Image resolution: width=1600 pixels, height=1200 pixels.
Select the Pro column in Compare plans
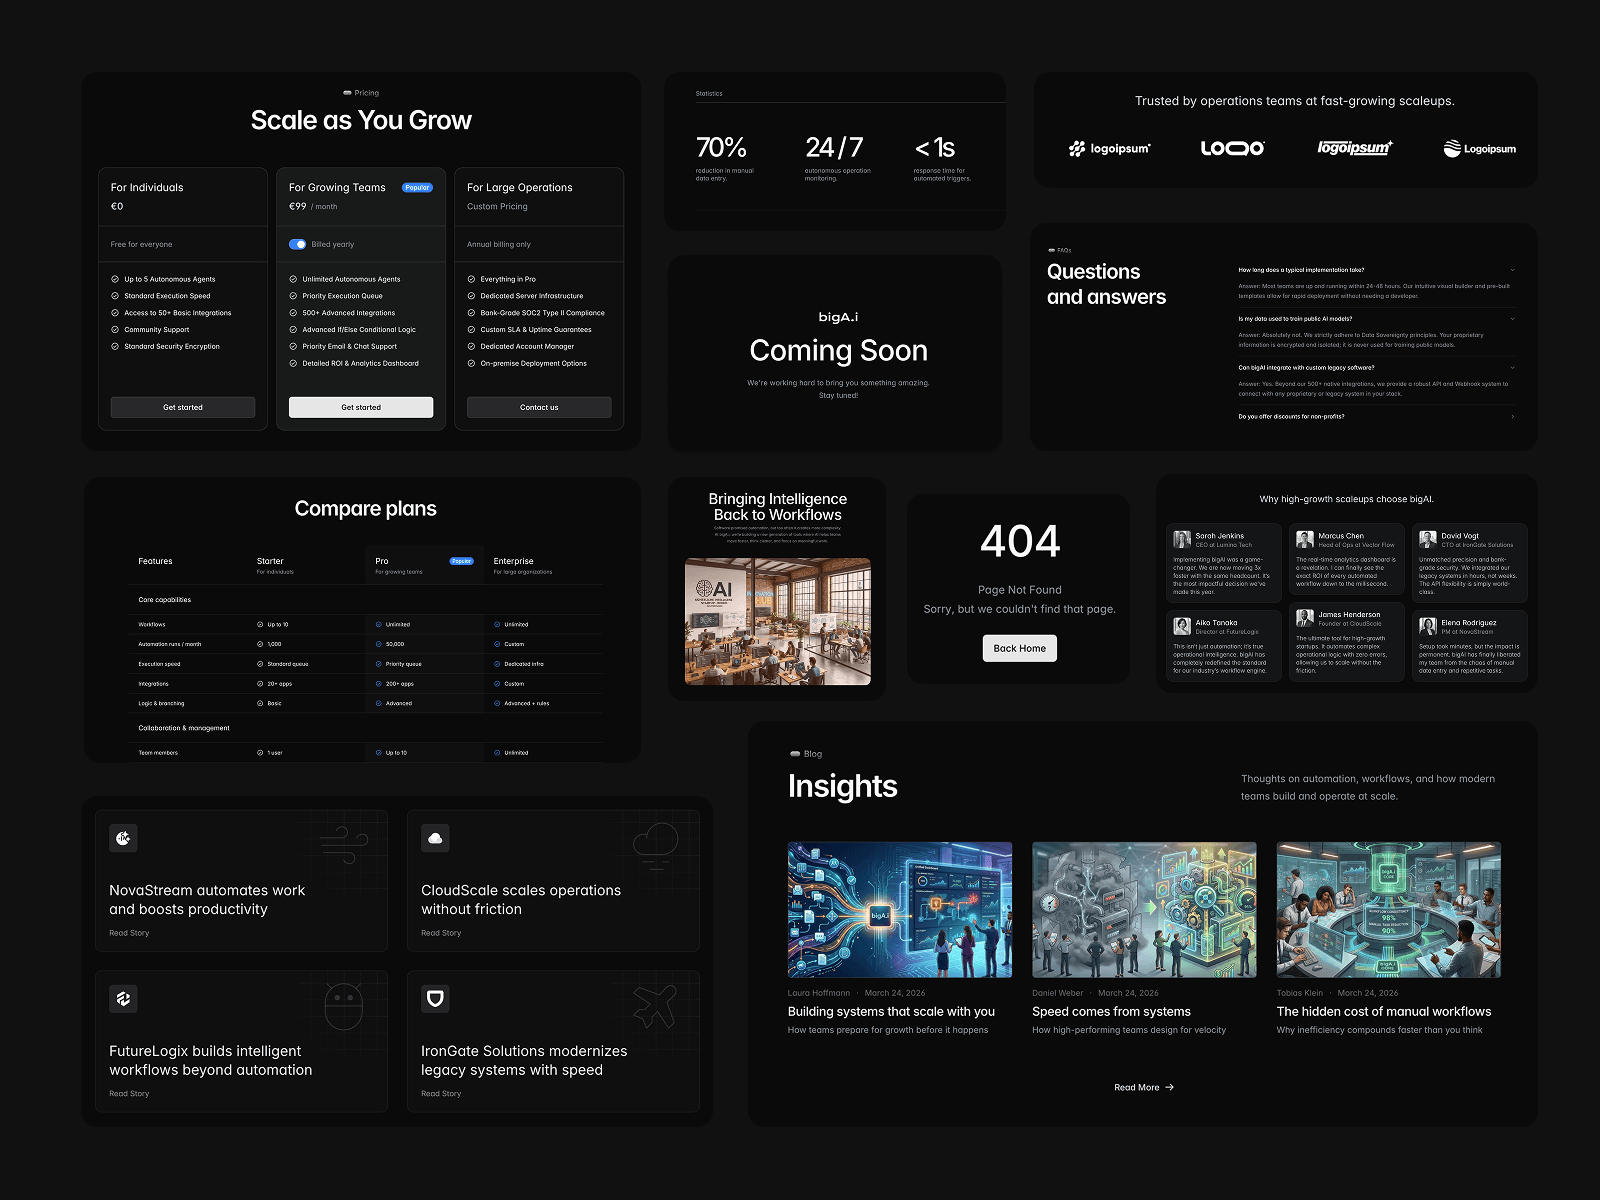(423, 565)
